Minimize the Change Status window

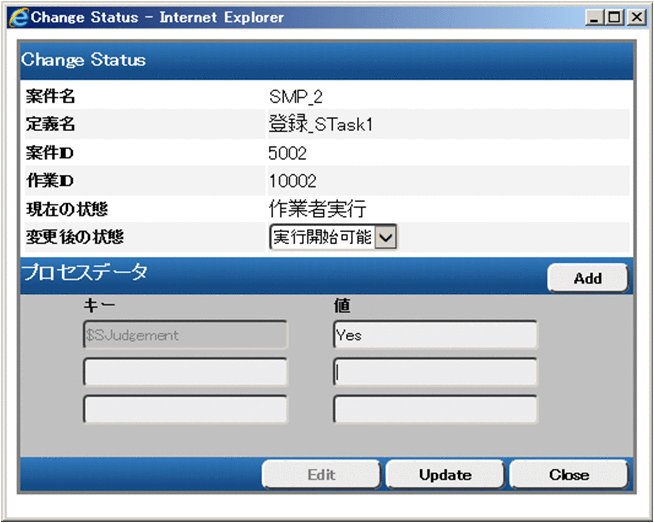pyautogui.click(x=595, y=18)
